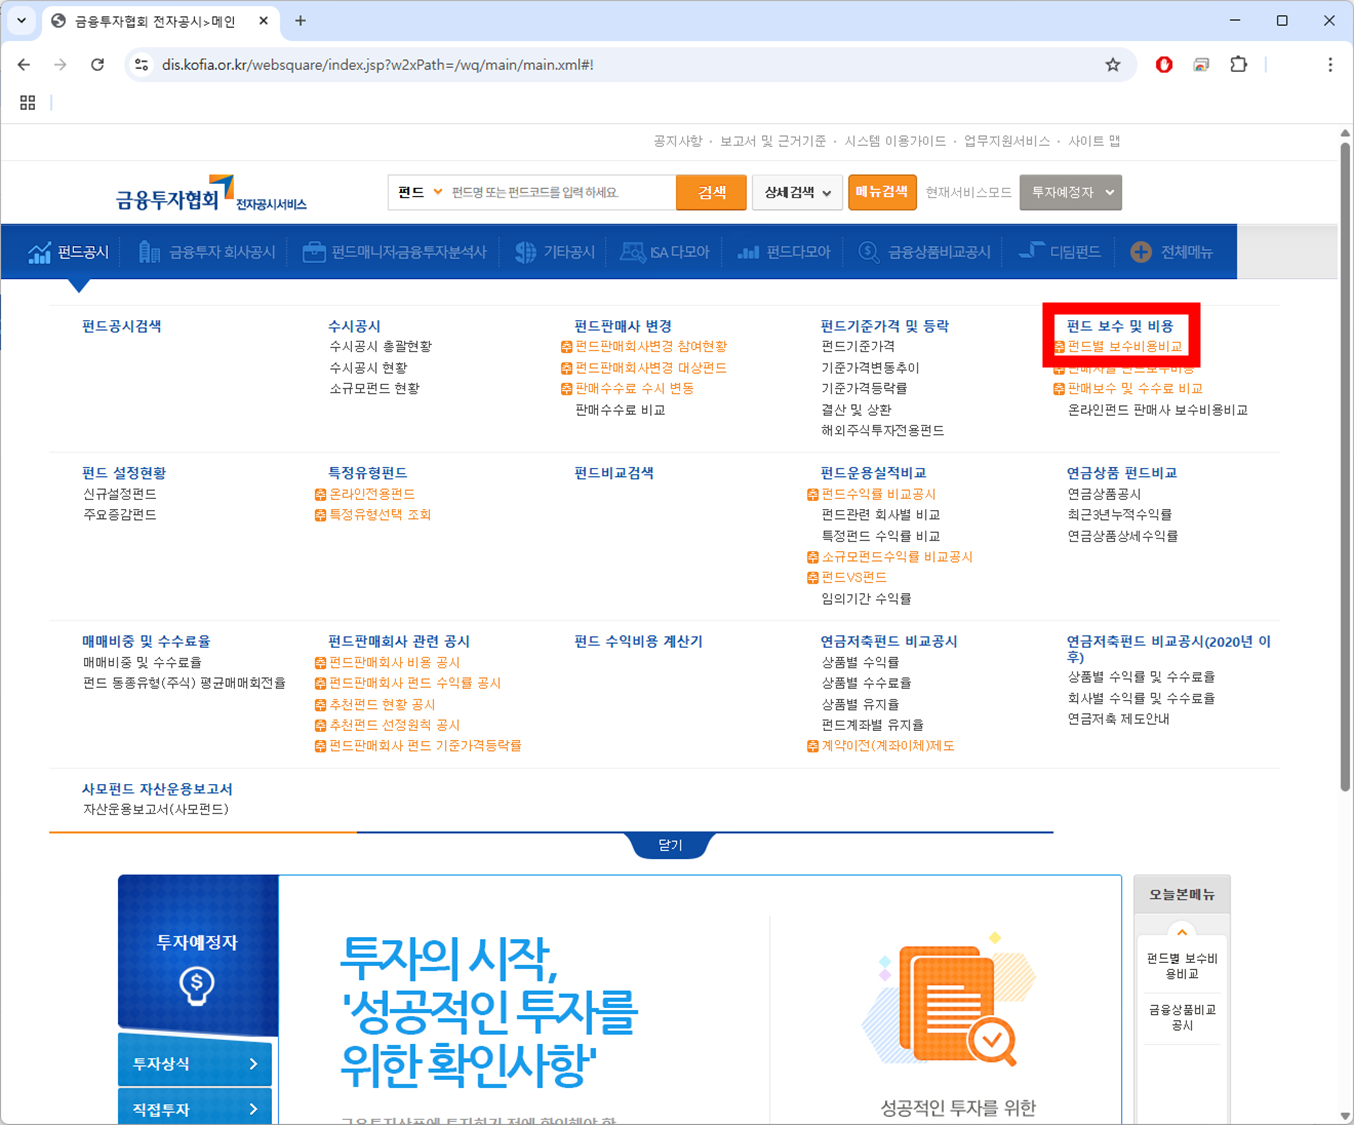Open 펀드공시검색 submenu heading
Viewport: 1354px width, 1125px height.
[122, 326]
